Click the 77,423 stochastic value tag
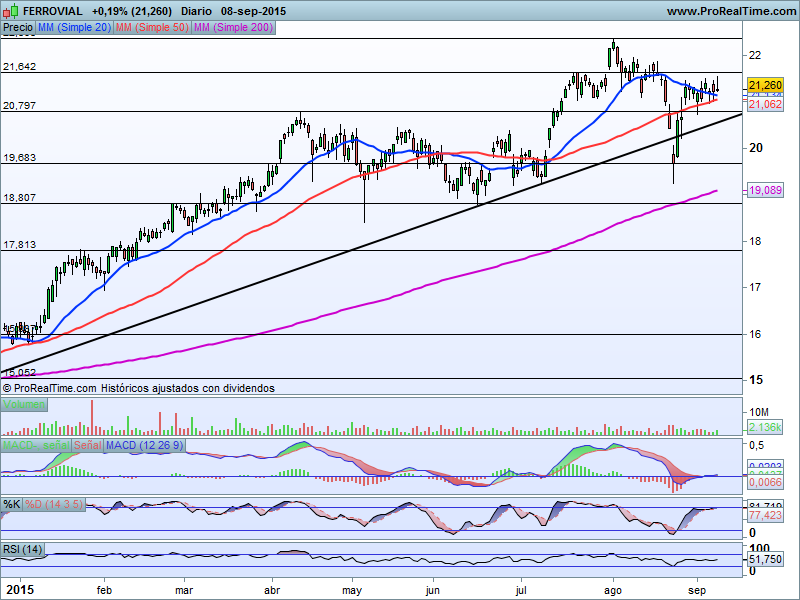 coord(765,515)
